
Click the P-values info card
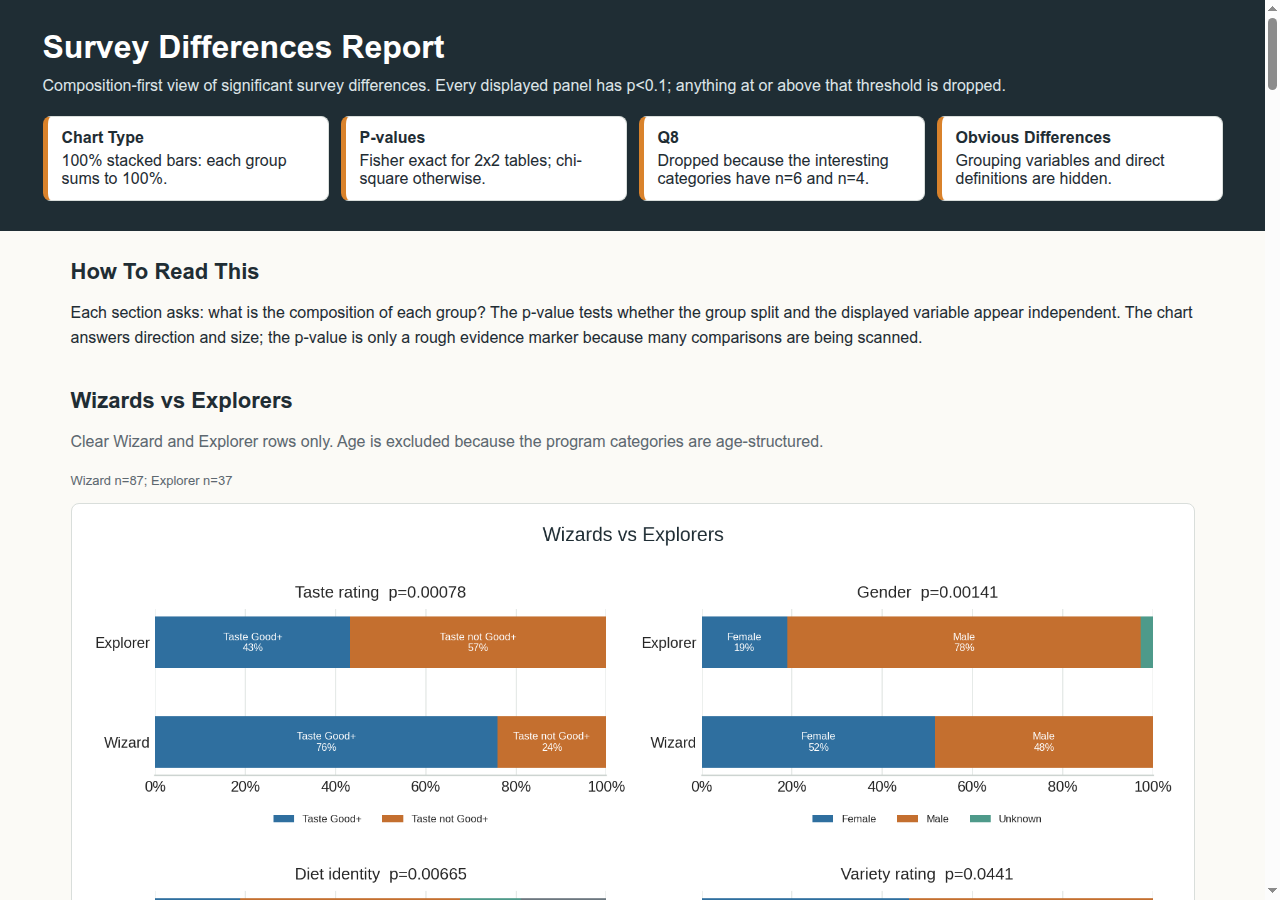pos(484,159)
